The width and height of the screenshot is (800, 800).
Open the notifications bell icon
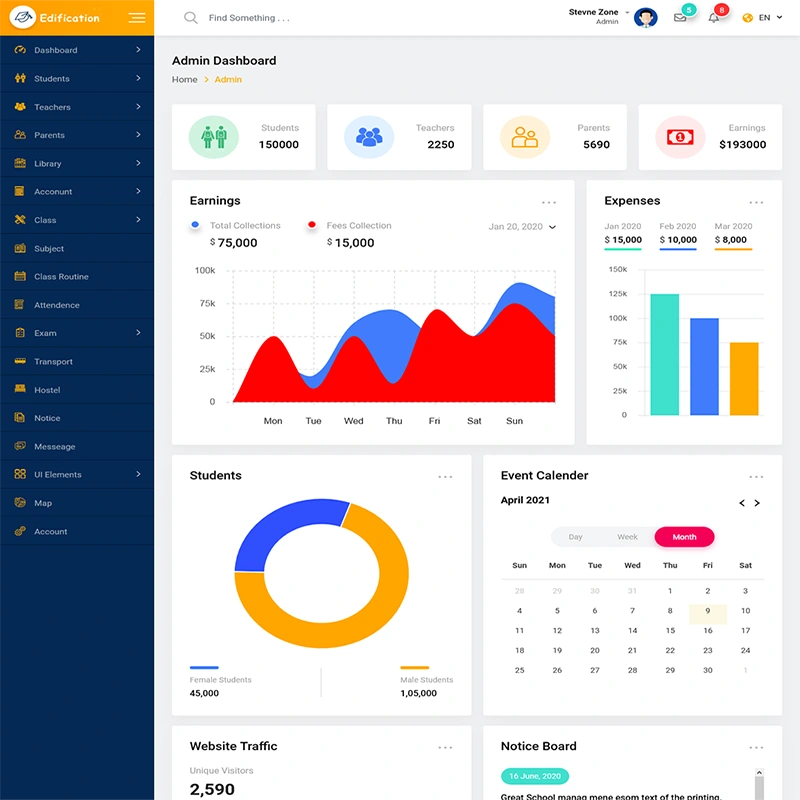tap(714, 18)
